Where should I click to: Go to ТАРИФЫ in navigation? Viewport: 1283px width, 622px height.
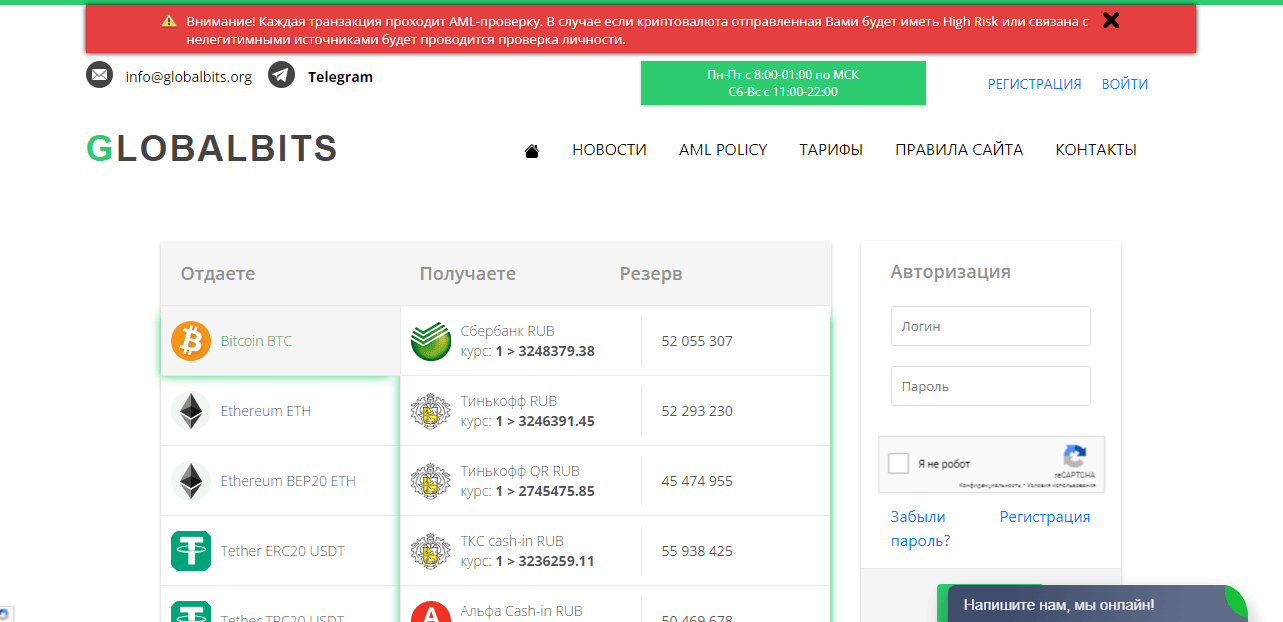[x=831, y=150]
